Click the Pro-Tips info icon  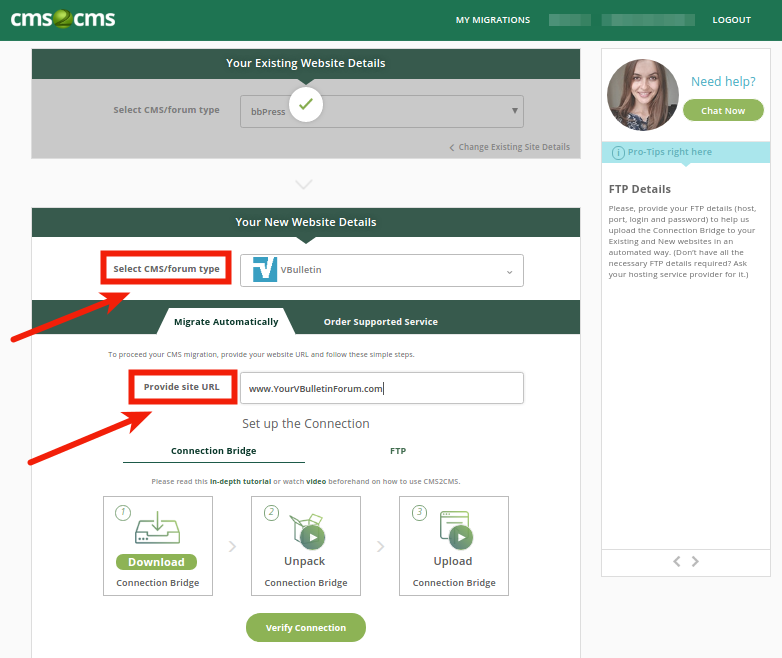tap(618, 153)
